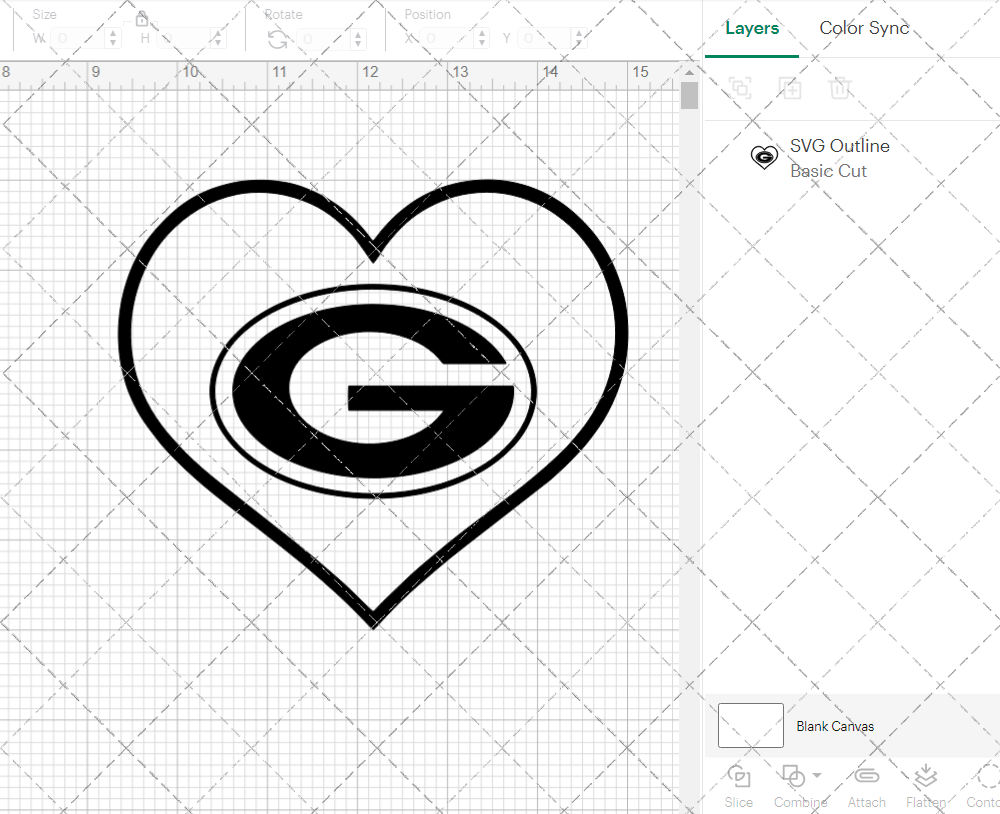
Task: Adjust height with stepper arrows
Action: 218,38
